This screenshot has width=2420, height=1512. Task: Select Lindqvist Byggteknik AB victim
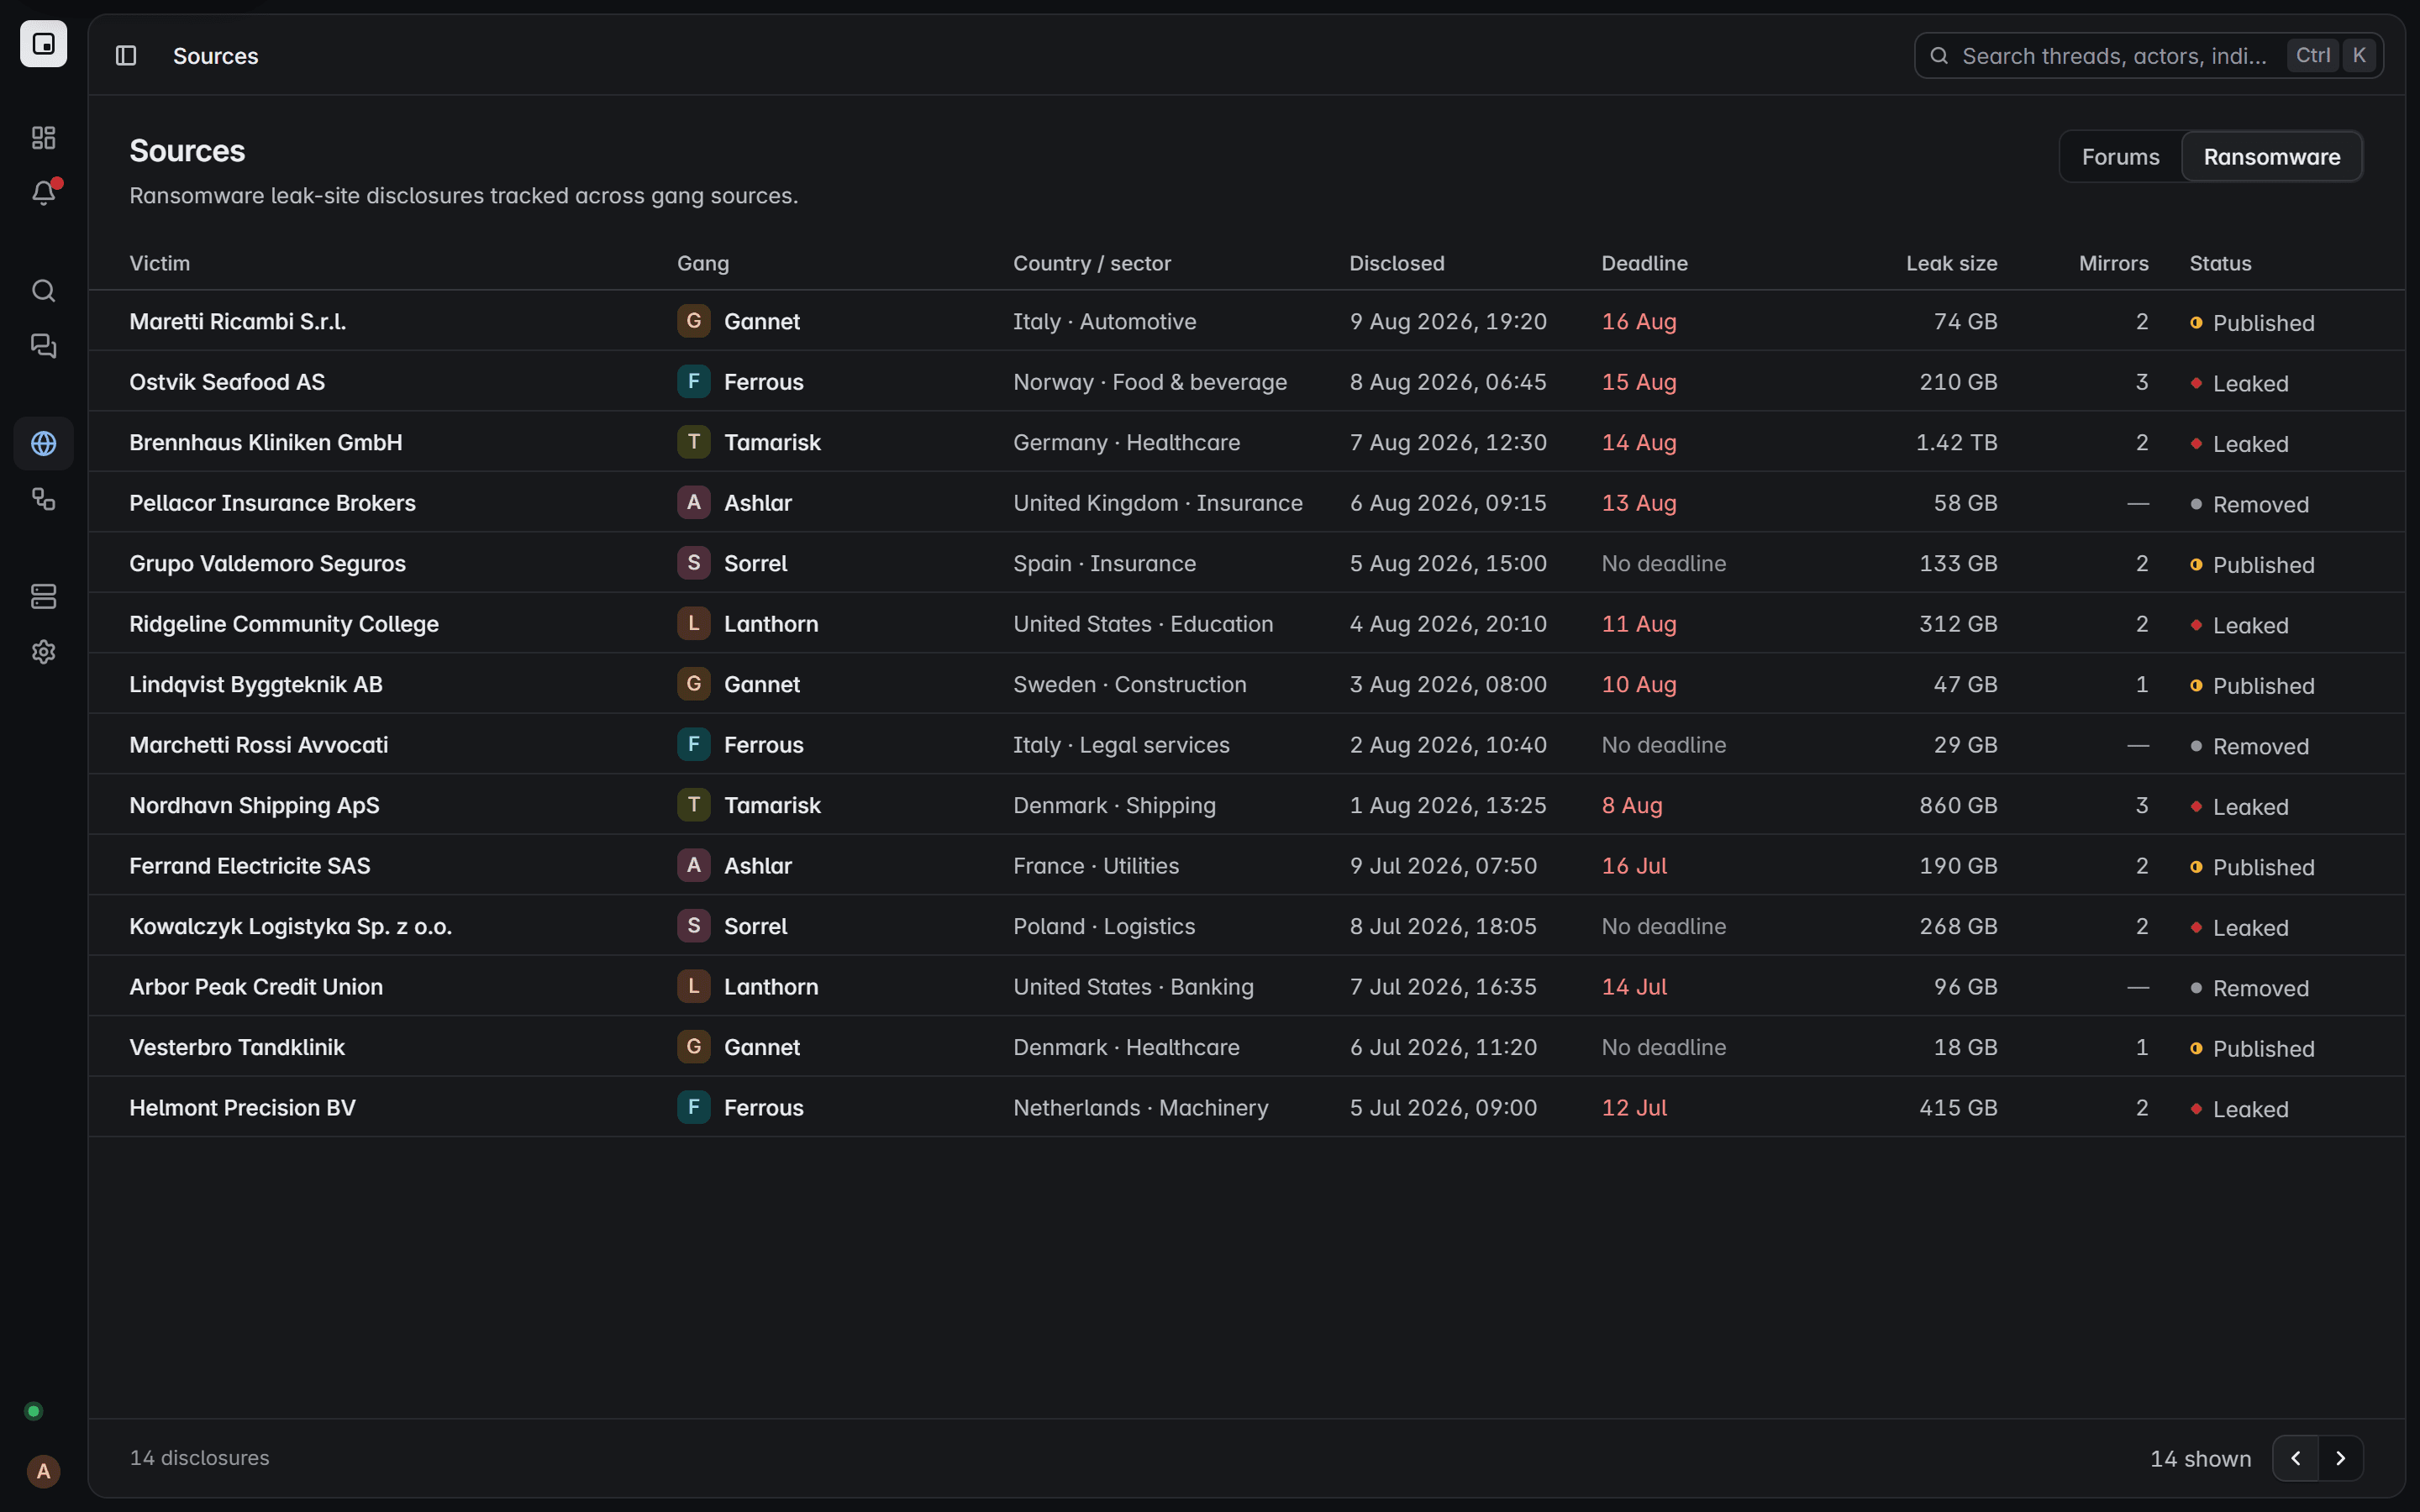256,684
